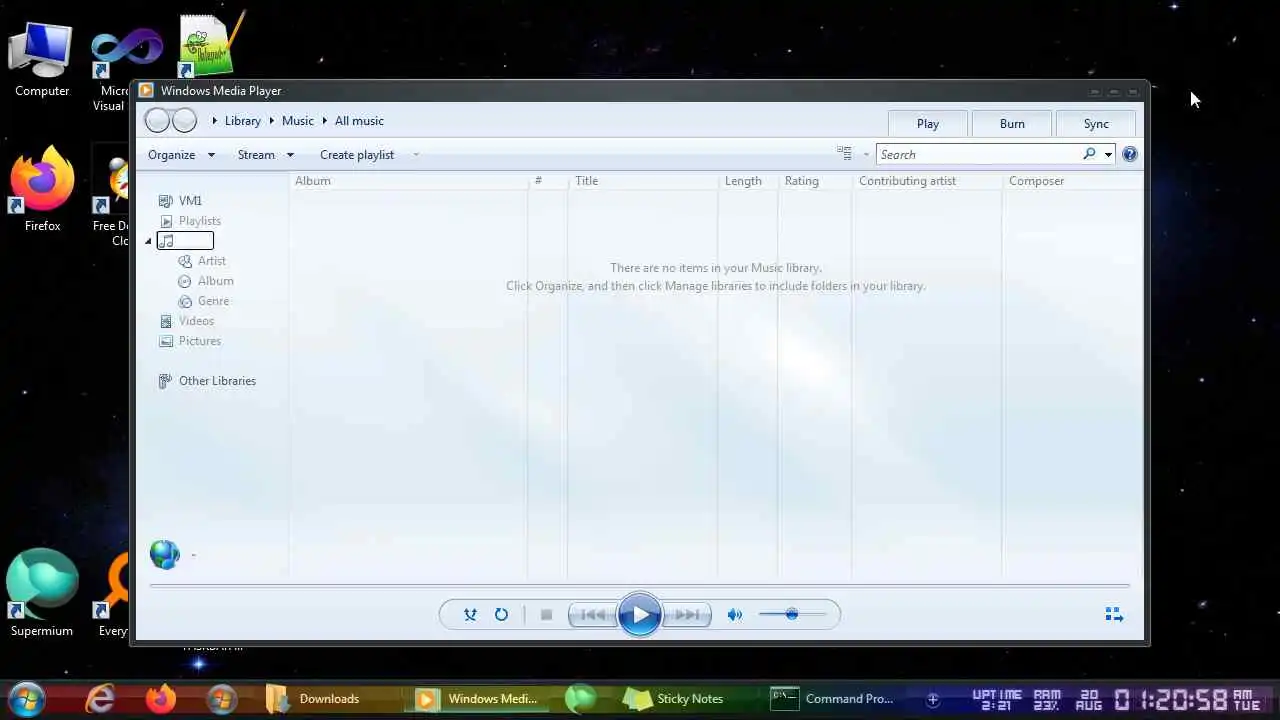Open the search options dropdown arrow
The image size is (1280, 720).
click(x=1108, y=155)
